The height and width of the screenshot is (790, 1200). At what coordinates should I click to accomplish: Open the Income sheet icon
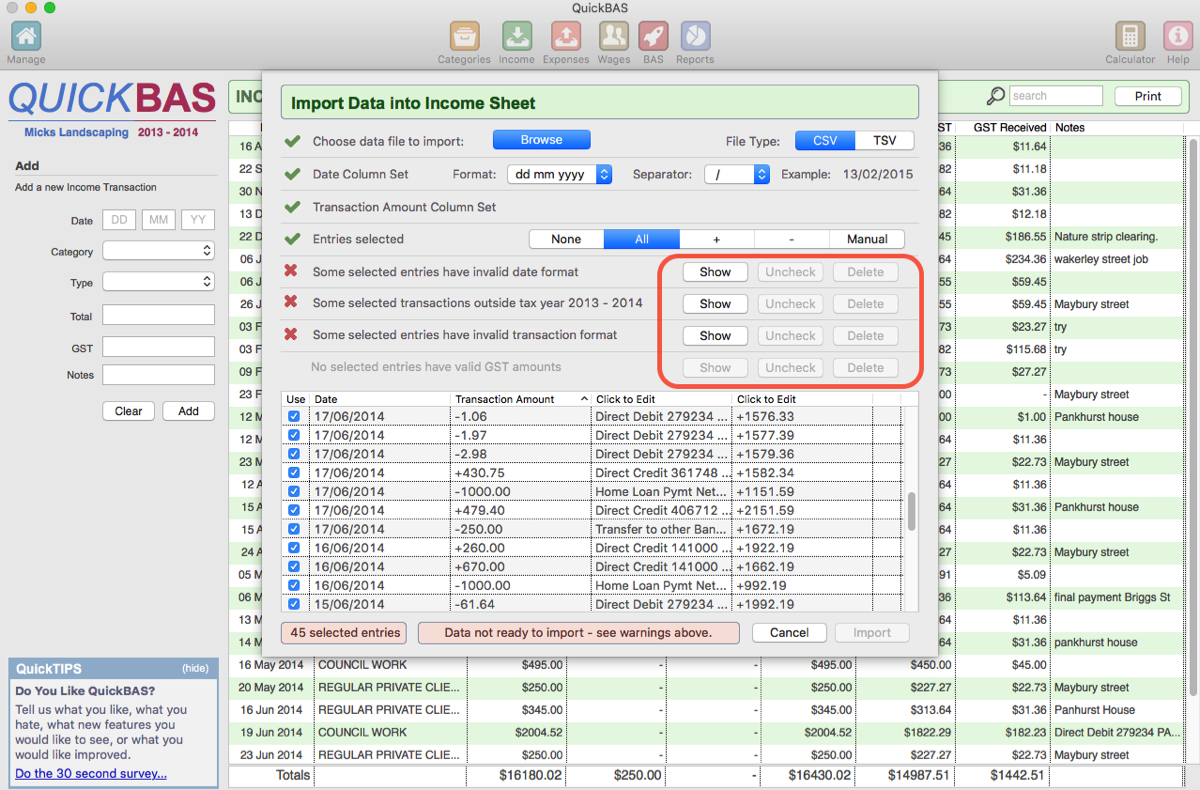click(x=516, y=37)
